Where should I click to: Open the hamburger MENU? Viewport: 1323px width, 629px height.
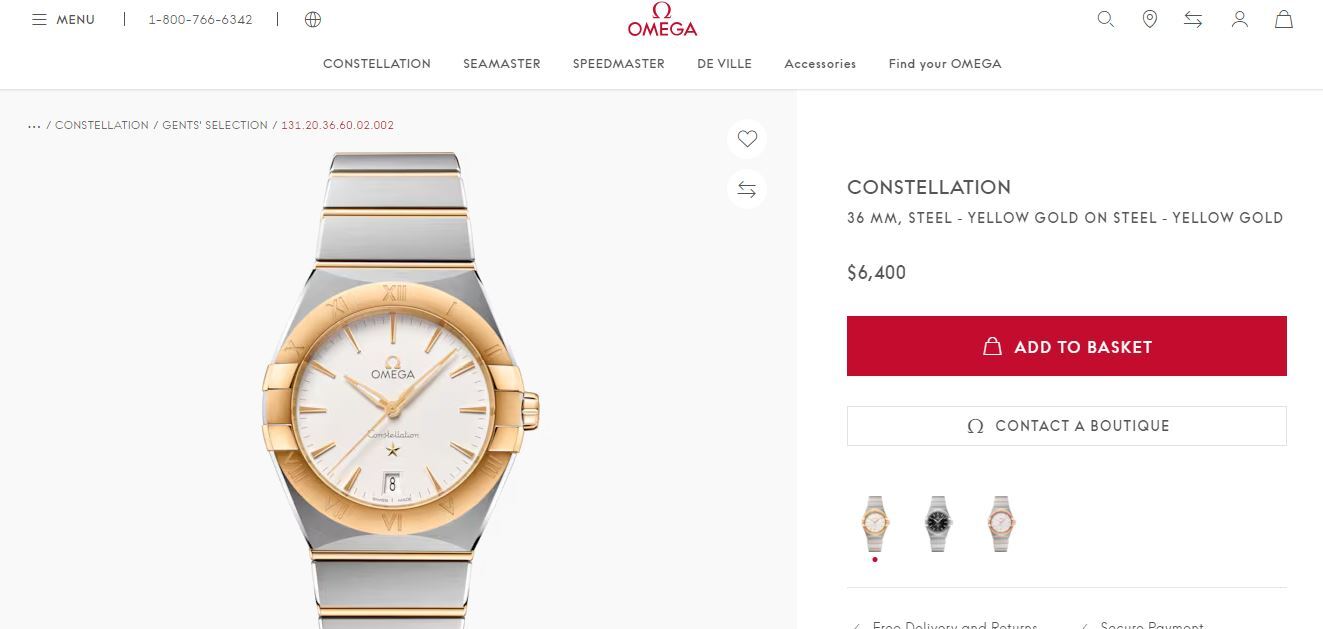[63, 19]
